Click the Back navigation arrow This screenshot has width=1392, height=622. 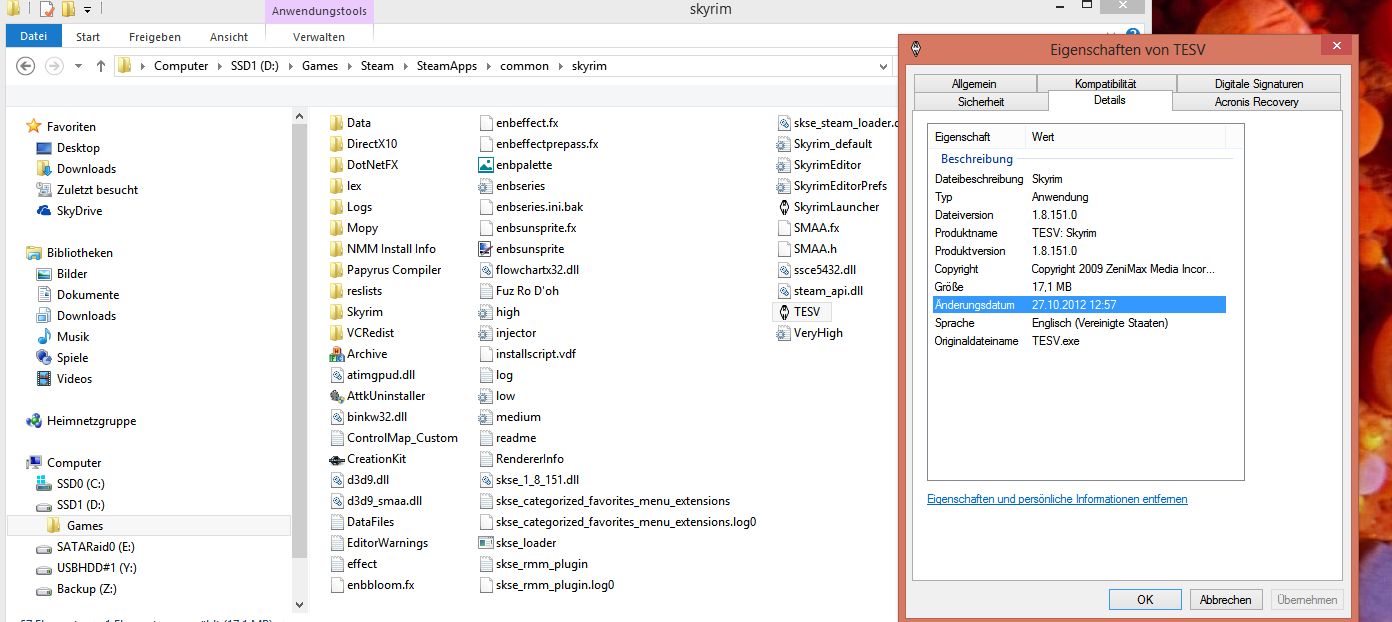(26, 66)
